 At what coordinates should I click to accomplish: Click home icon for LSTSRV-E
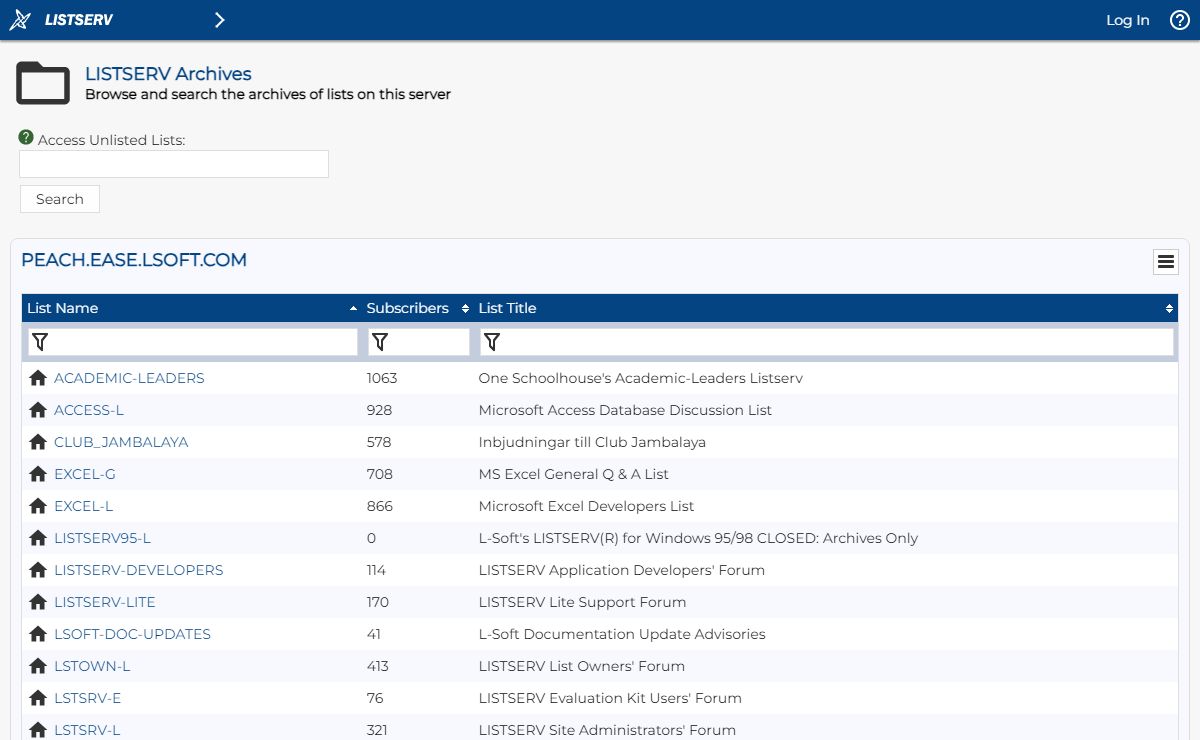(38, 698)
